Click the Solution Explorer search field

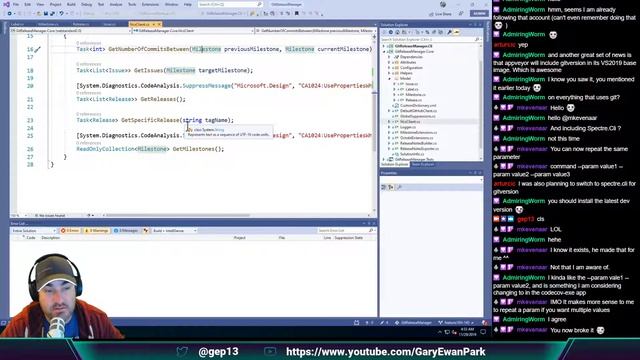pyautogui.click(x=431, y=40)
